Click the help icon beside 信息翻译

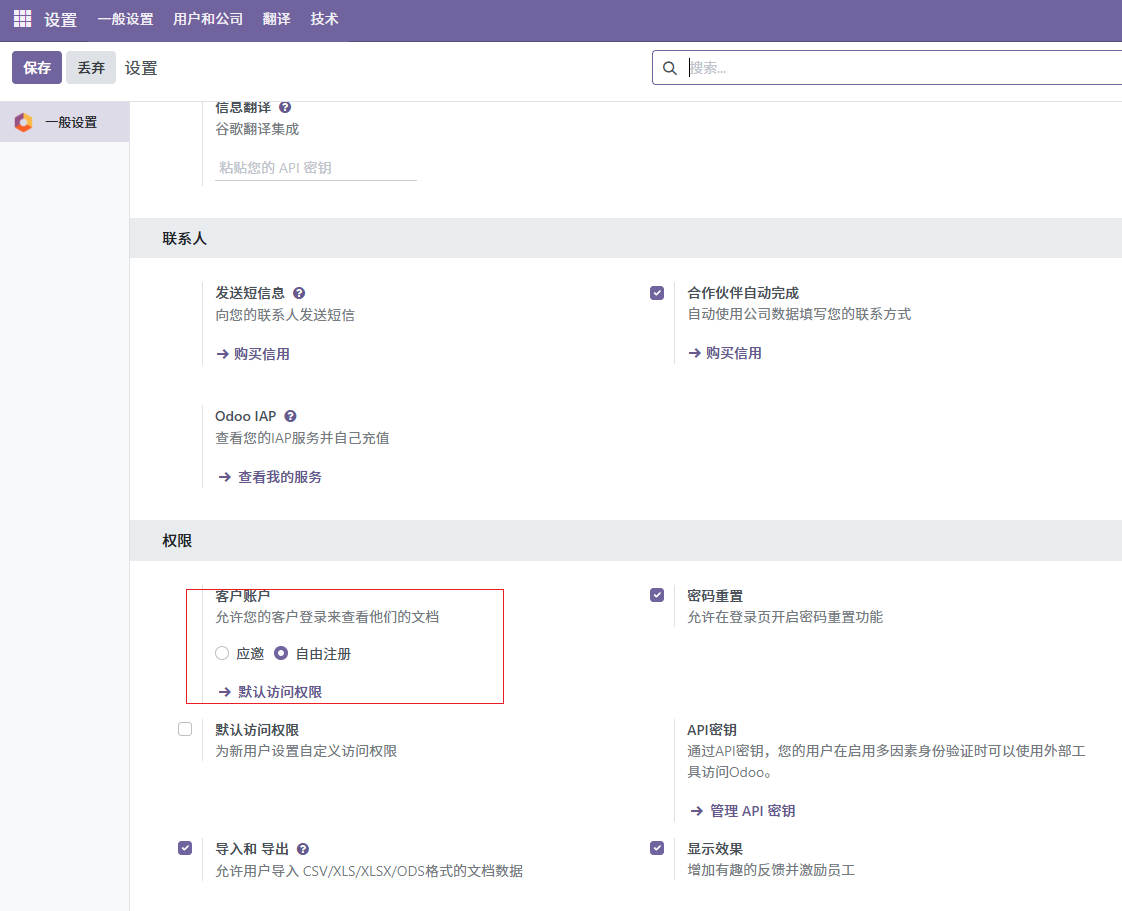point(285,107)
